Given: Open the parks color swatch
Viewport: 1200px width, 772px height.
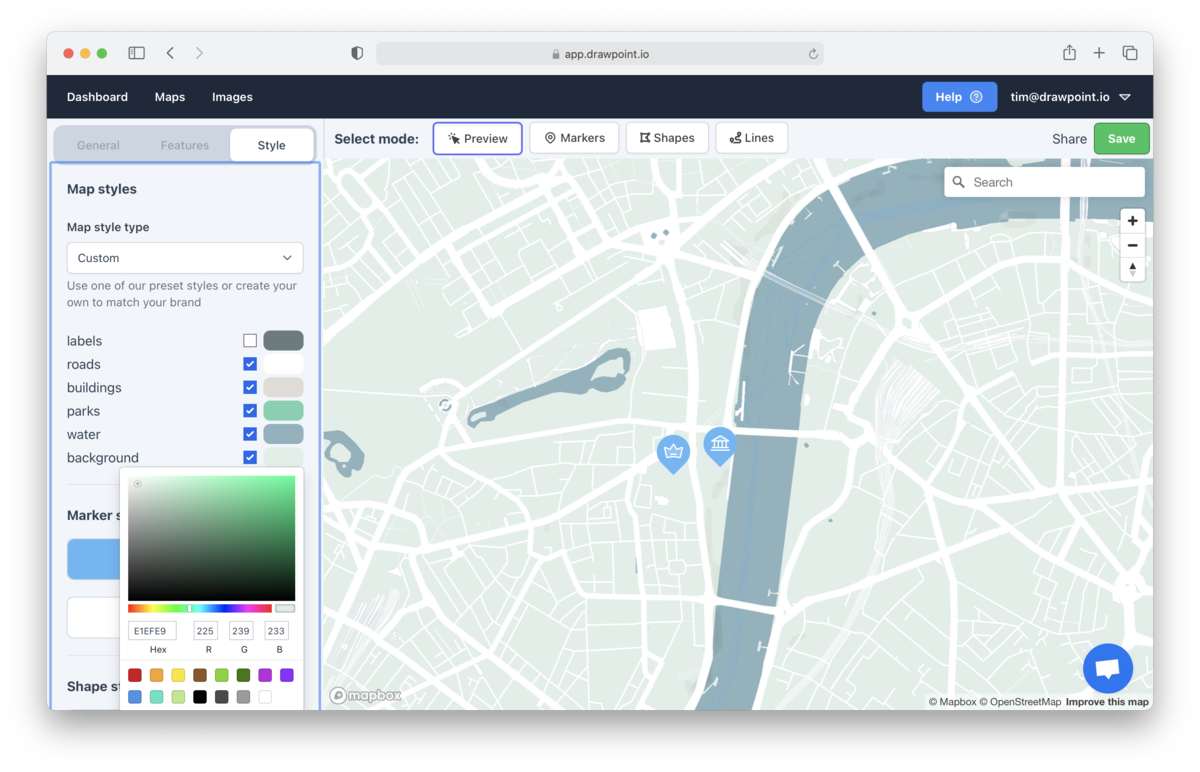Looking at the screenshot, I should (x=283, y=411).
